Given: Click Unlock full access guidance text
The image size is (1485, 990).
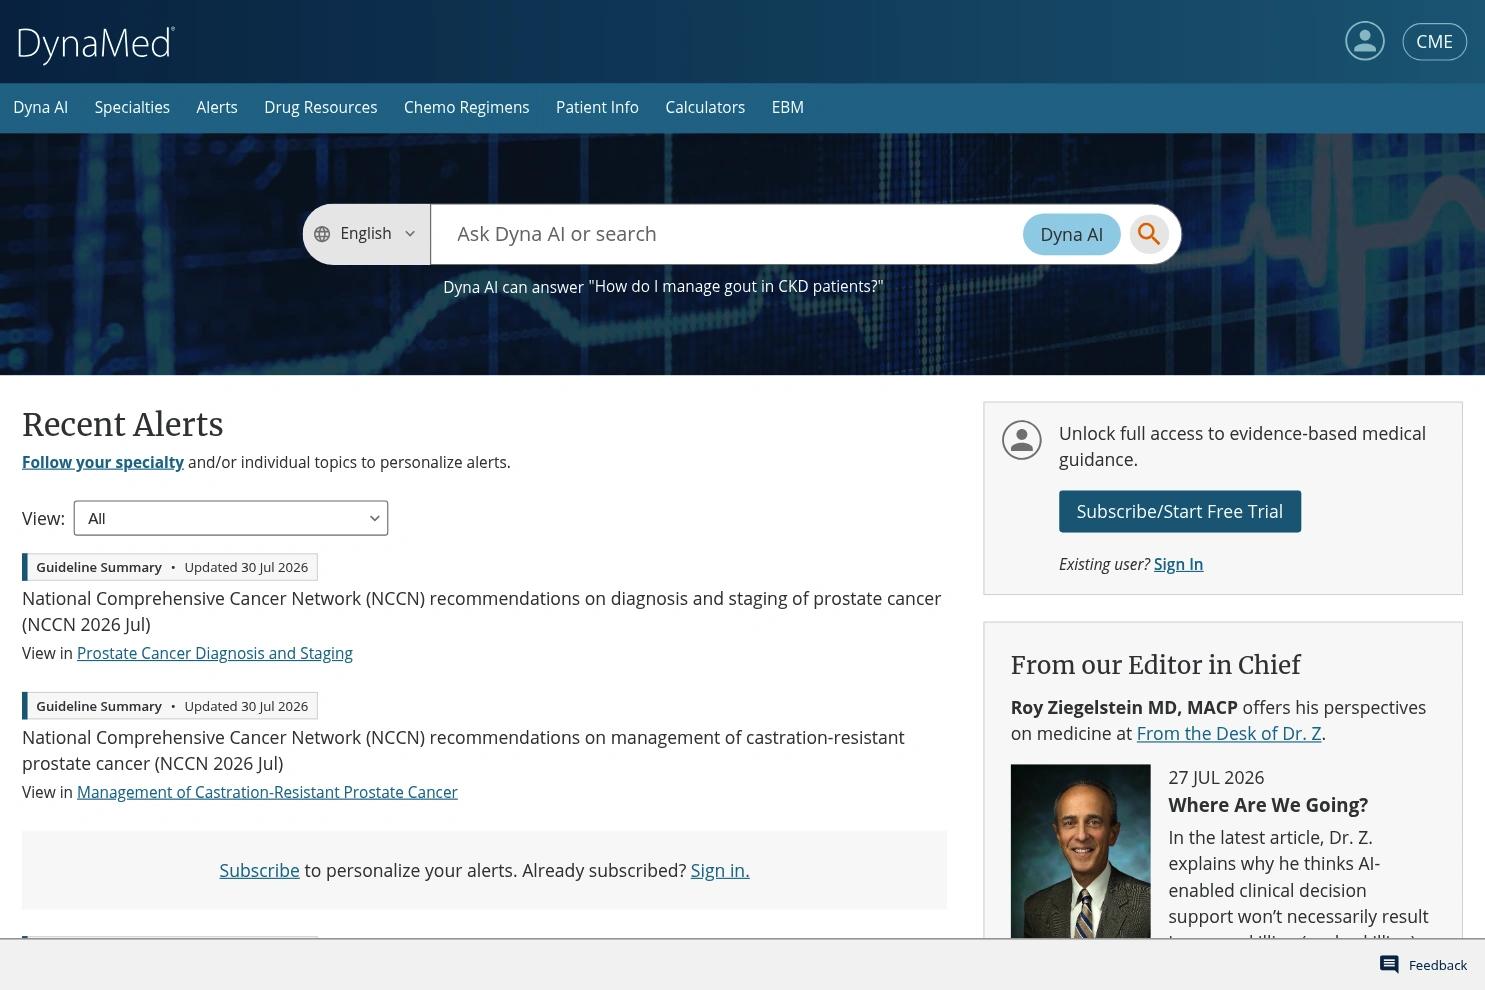Looking at the screenshot, I should 1242,446.
